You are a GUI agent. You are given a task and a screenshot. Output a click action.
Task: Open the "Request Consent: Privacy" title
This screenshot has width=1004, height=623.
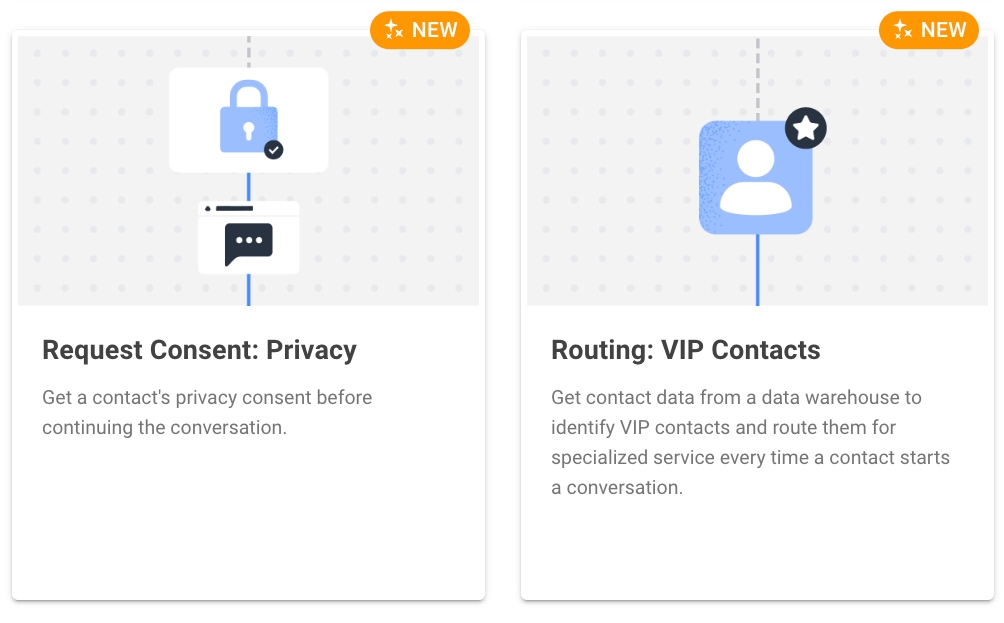(199, 350)
